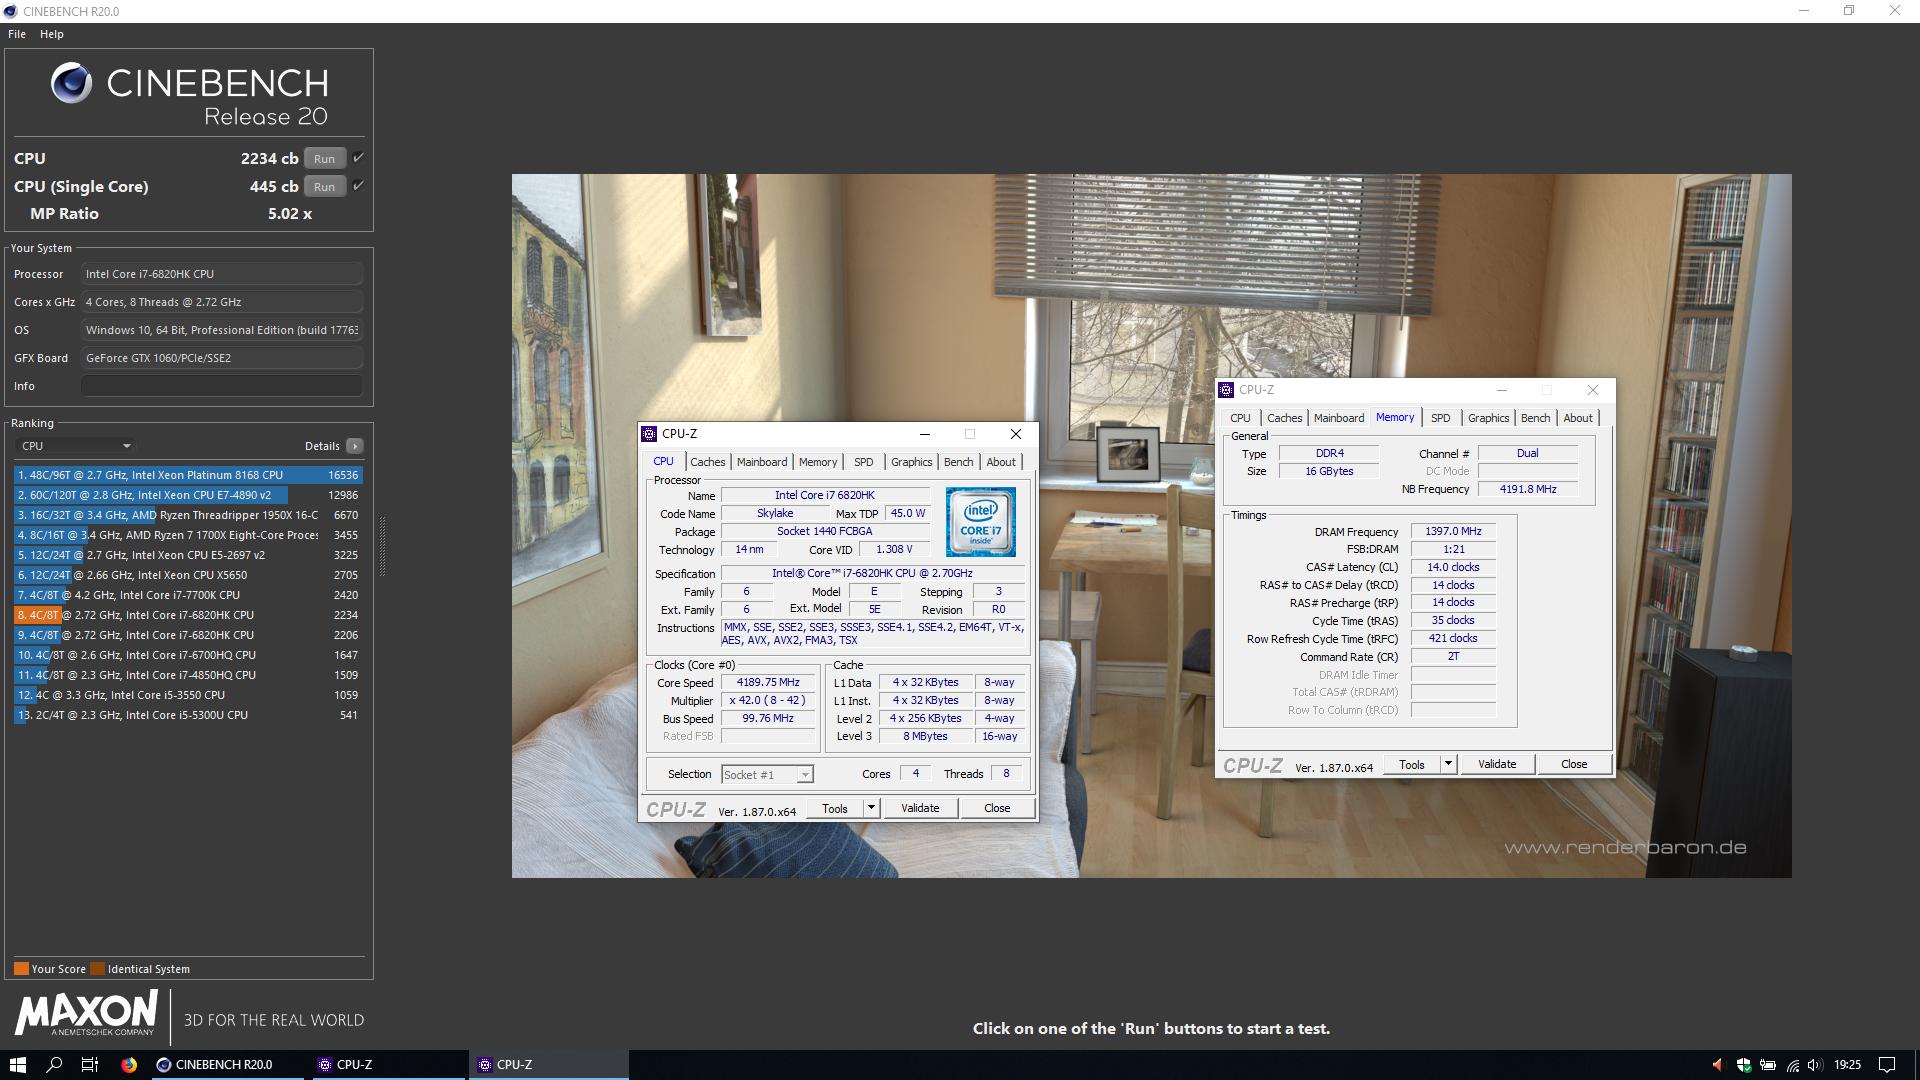Click the CPU-Z Memory window title icon
The width and height of the screenshot is (1920, 1080).
pyautogui.click(x=1226, y=390)
